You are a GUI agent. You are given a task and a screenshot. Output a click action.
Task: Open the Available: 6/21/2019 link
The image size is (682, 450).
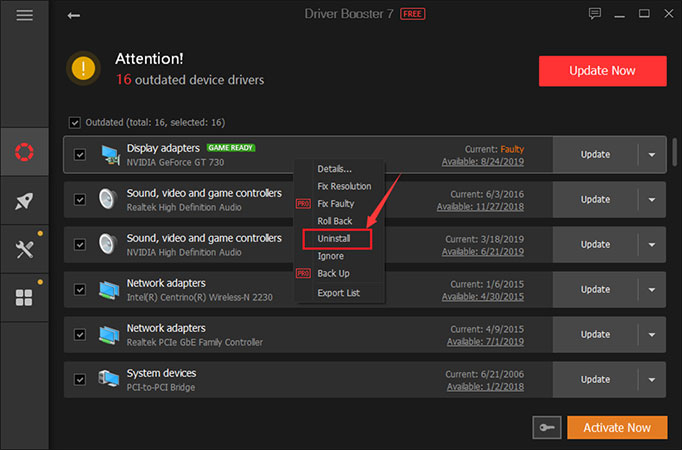coord(483,252)
